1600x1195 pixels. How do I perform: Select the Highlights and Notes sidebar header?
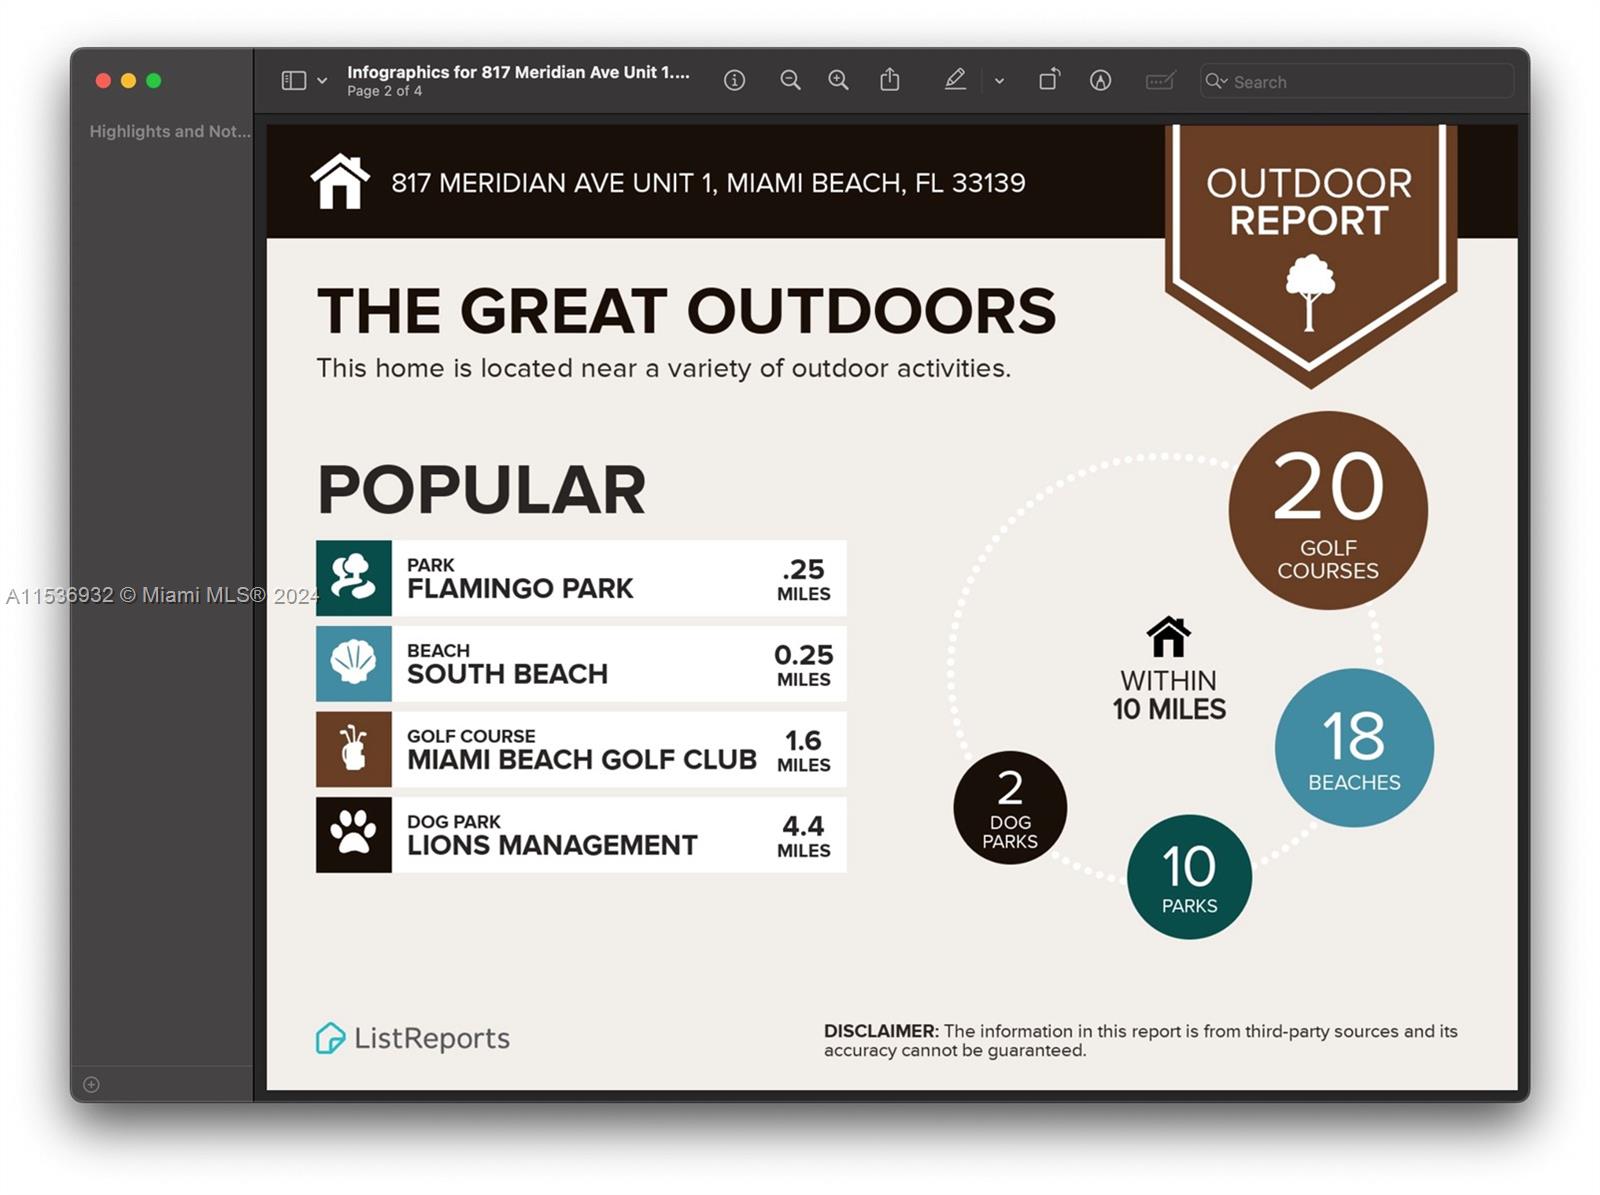click(170, 131)
